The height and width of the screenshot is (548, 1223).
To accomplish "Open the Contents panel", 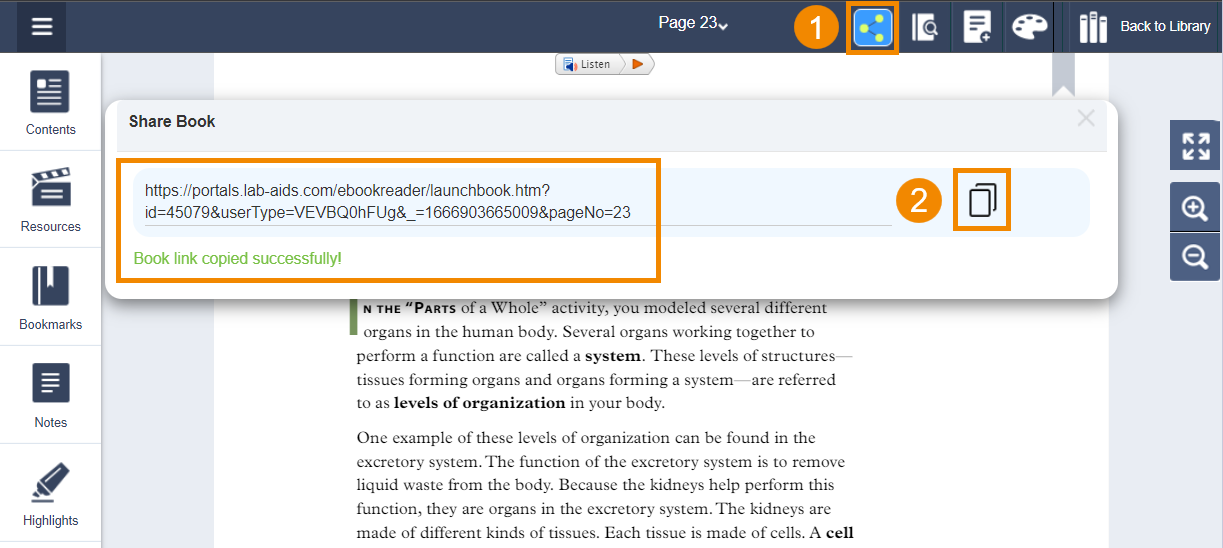I will pyautogui.click(x=50, y=103).
